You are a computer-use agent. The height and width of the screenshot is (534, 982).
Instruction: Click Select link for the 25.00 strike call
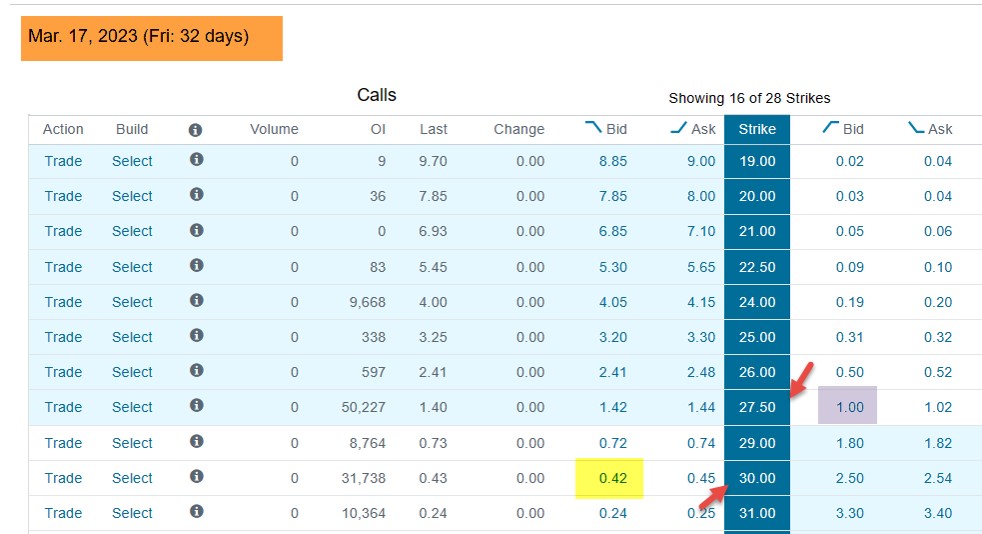point(132,337)
